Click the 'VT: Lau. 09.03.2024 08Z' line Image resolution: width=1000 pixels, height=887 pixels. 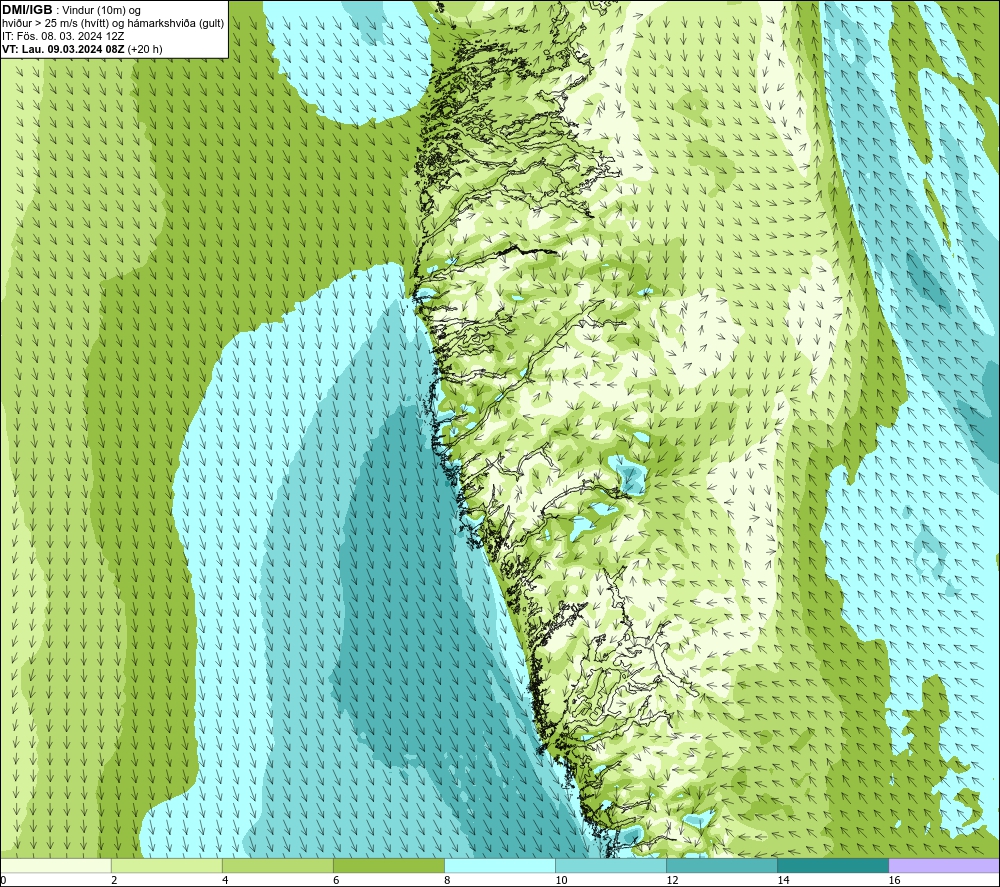click(x=64, y=49)
